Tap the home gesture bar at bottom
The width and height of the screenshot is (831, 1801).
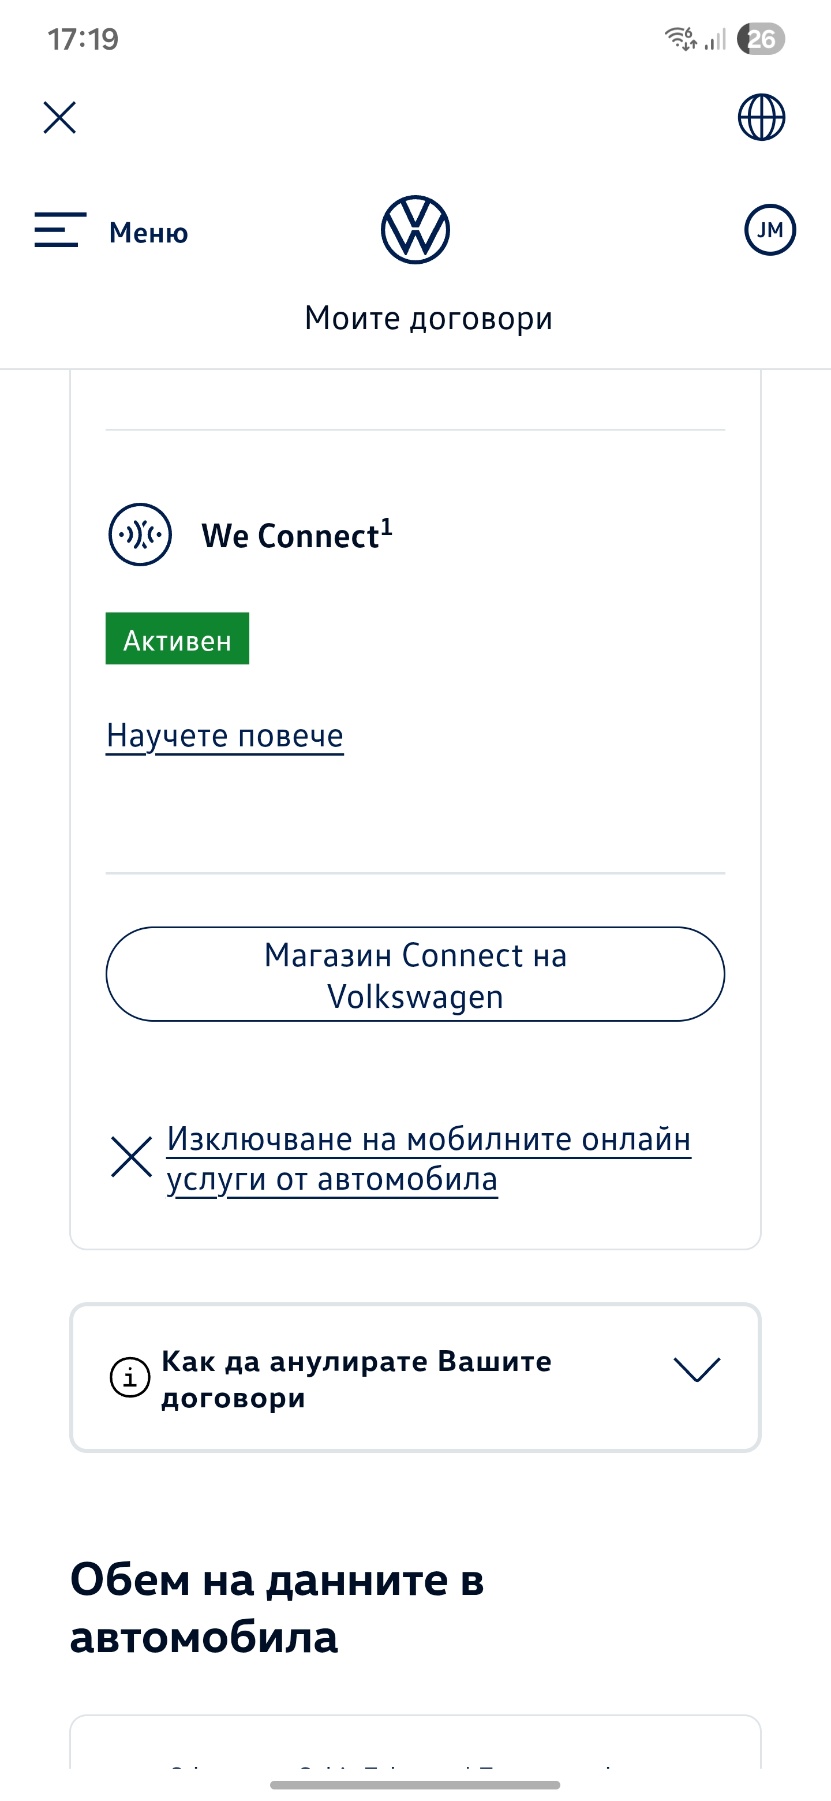415,1785
